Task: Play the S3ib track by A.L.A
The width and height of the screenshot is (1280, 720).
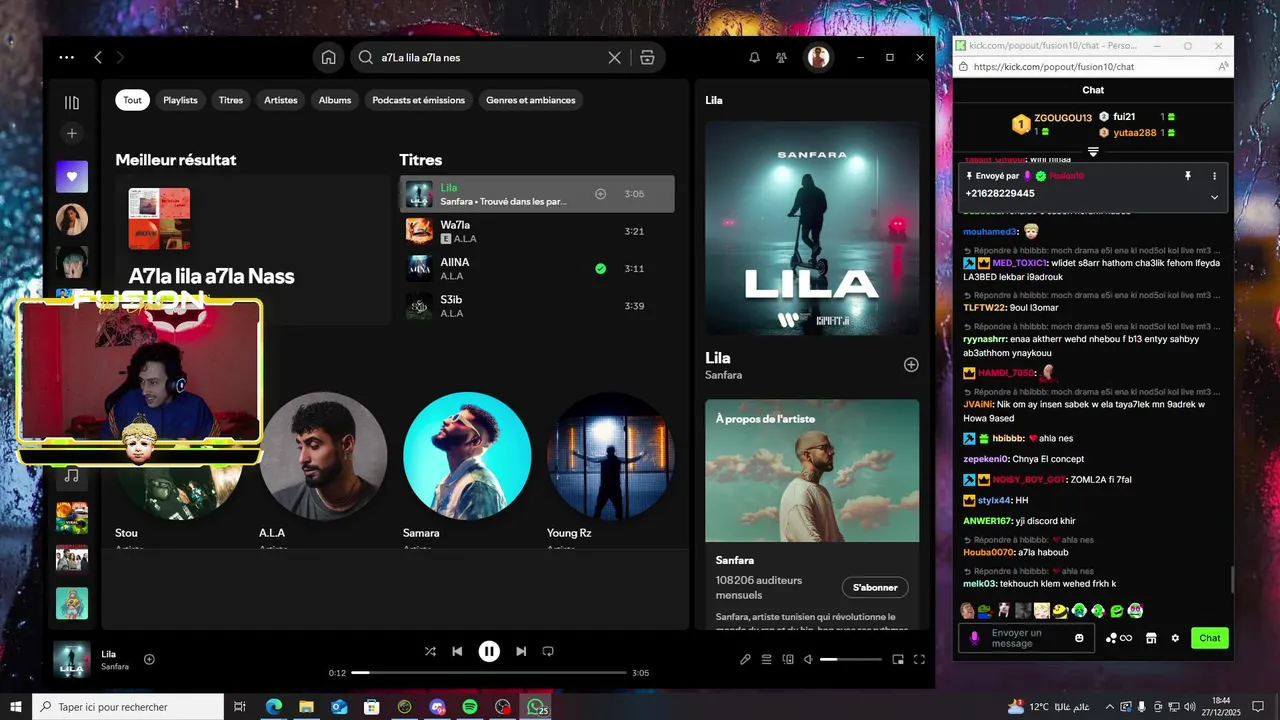Action: pos(537,306)
